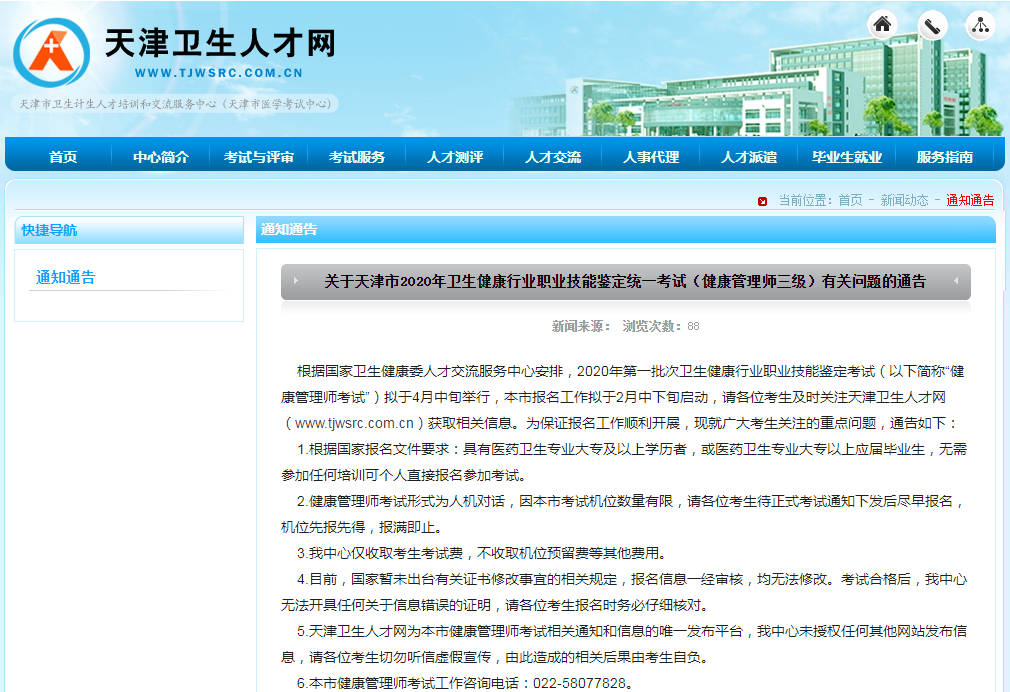
Task: Go to 毕业生就业 section
Action: 847,157
